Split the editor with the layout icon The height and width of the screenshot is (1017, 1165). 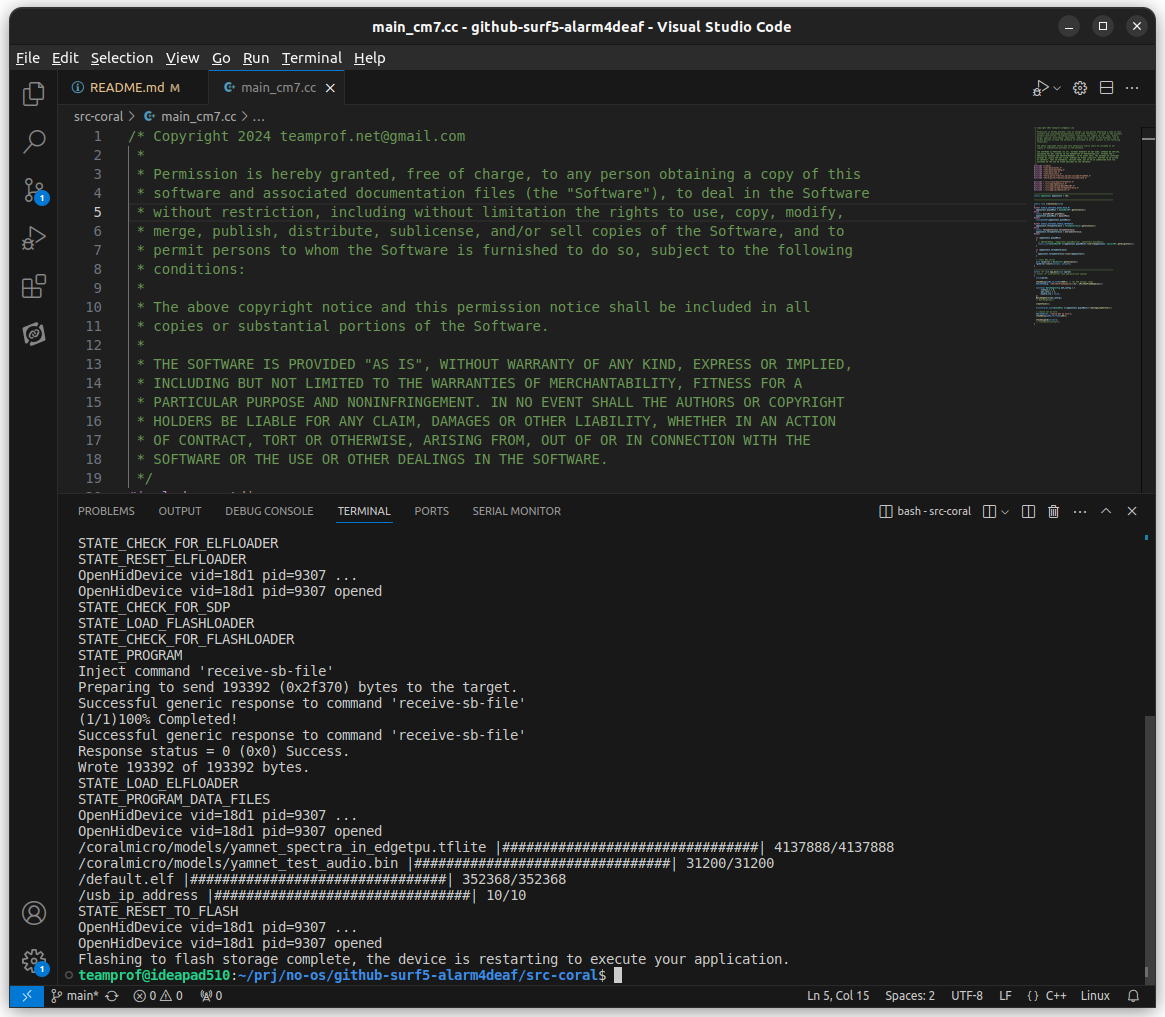point(1106,88)
